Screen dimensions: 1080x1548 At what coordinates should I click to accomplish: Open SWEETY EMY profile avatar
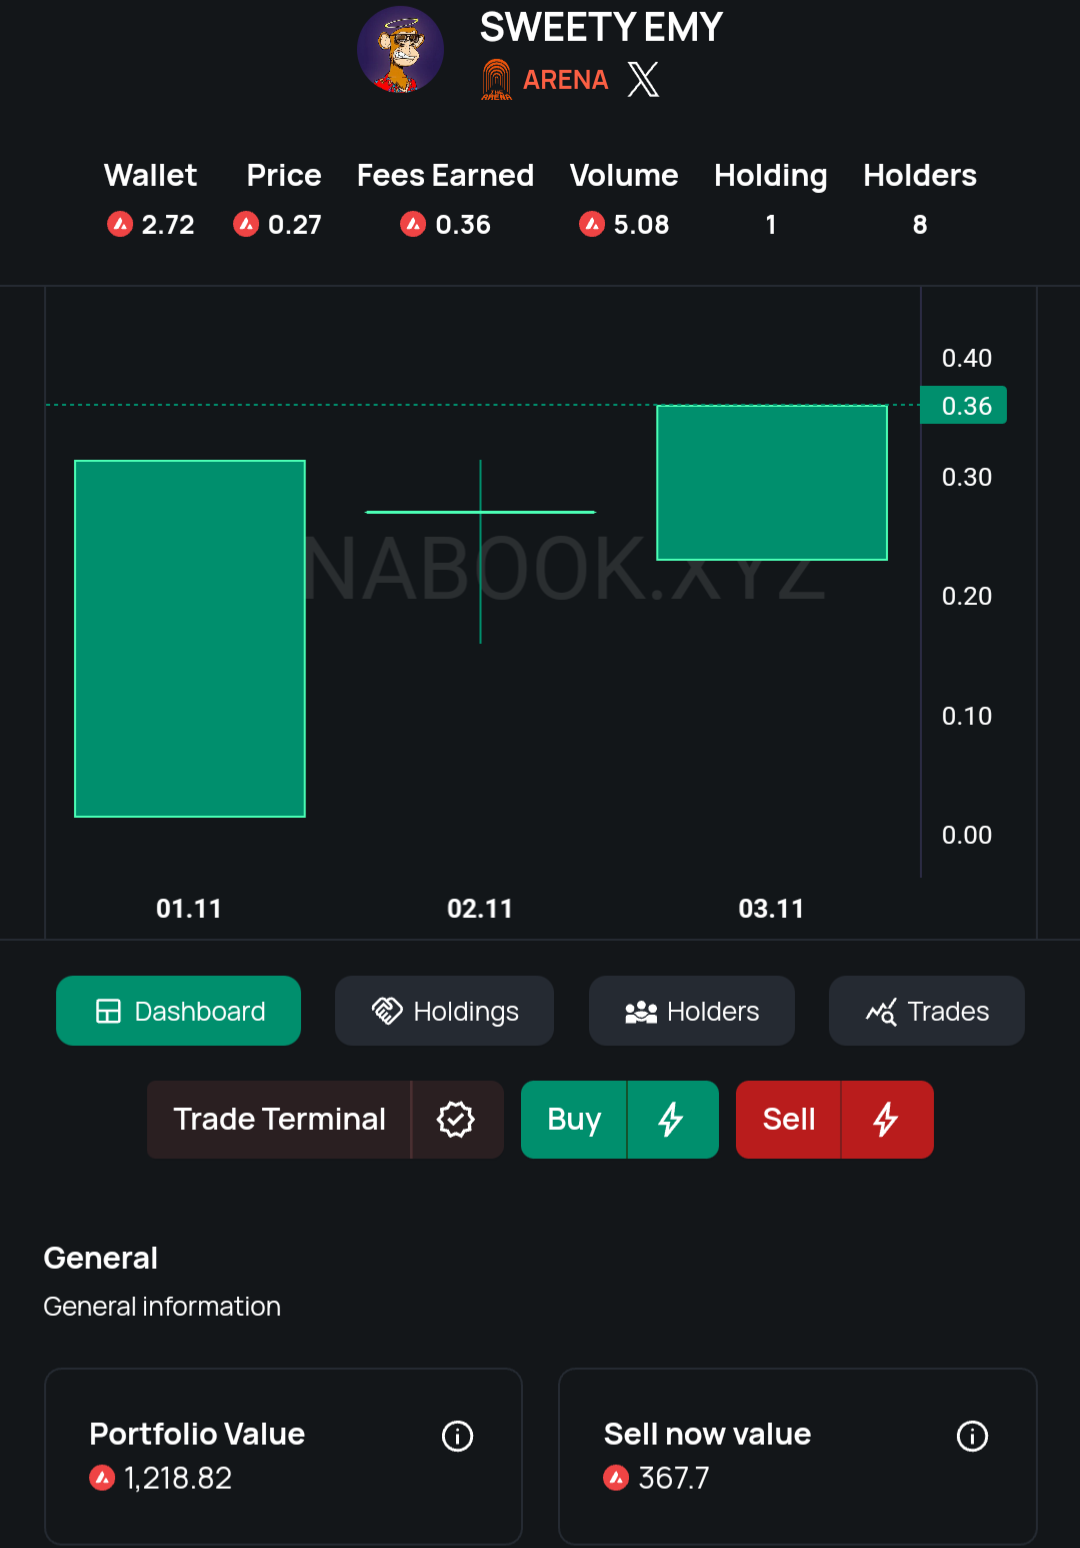401,50
